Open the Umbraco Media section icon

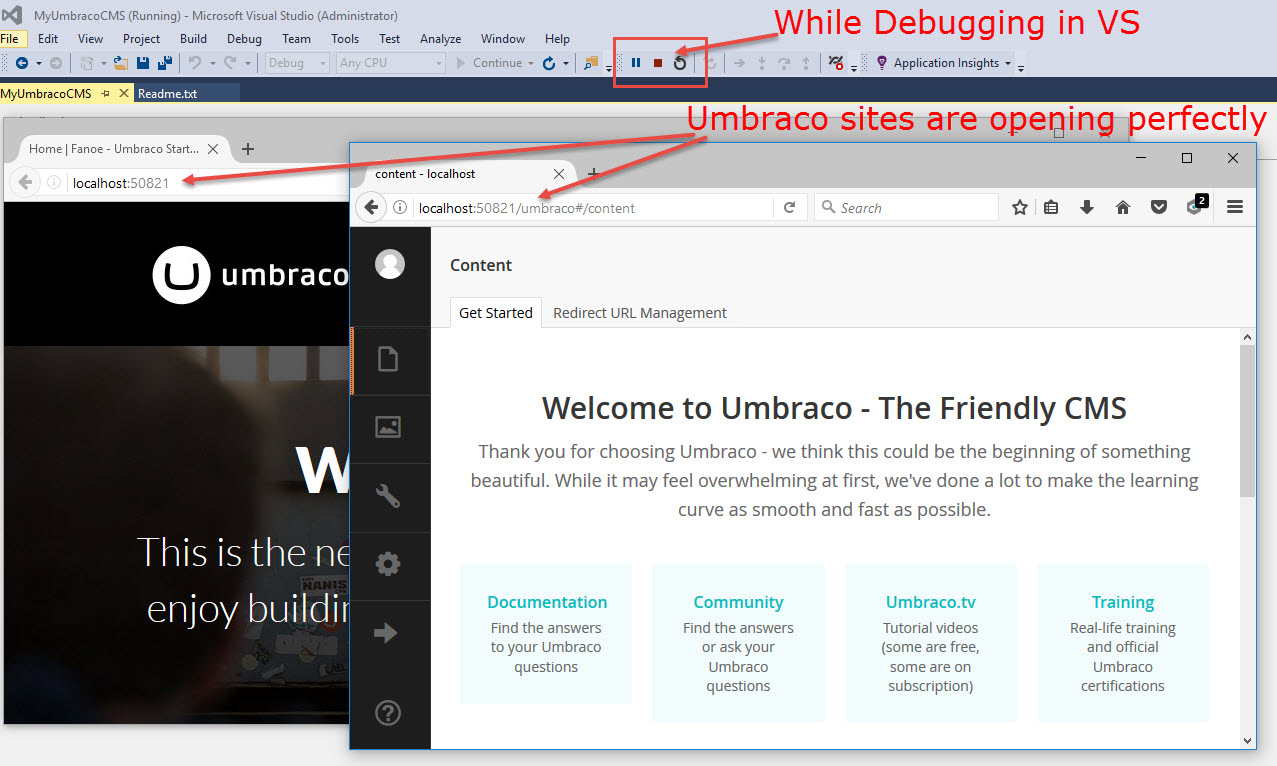point(388,428)
